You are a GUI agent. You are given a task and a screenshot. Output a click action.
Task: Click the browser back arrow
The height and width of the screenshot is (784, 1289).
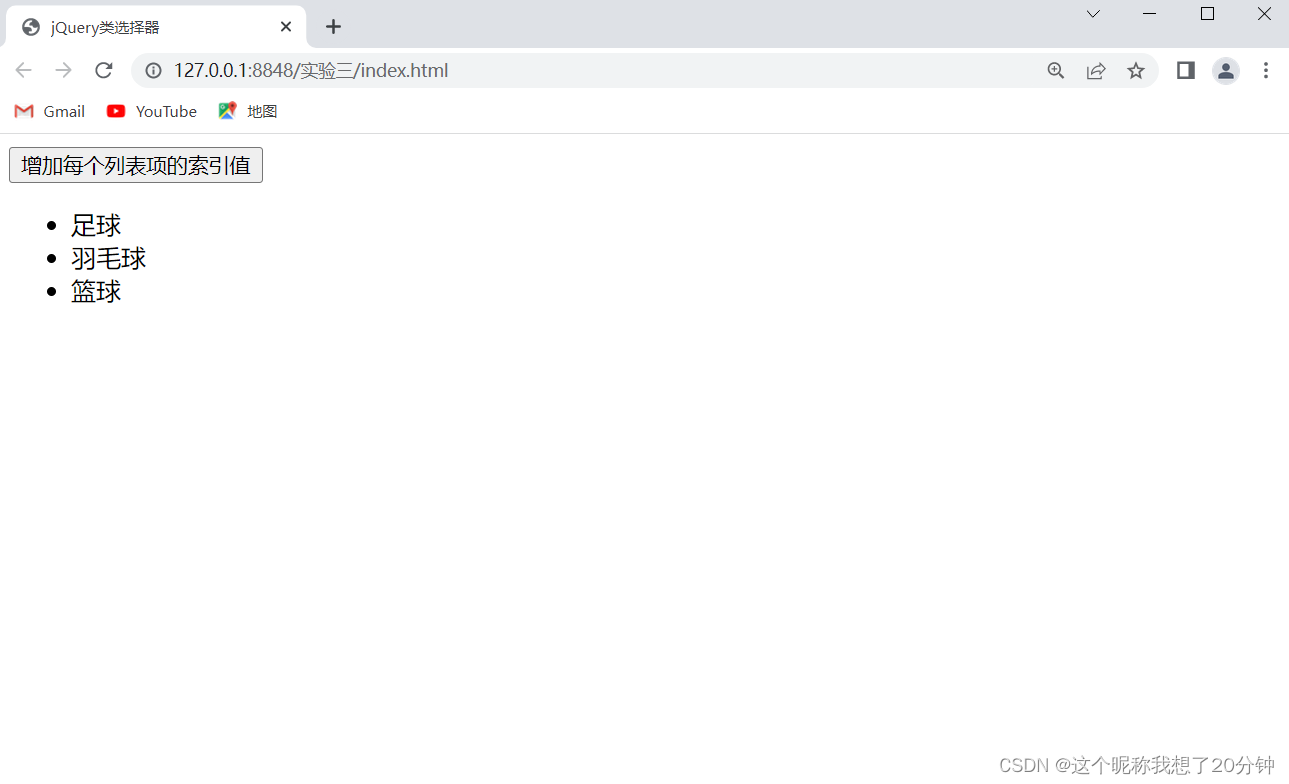pos(23,70)
